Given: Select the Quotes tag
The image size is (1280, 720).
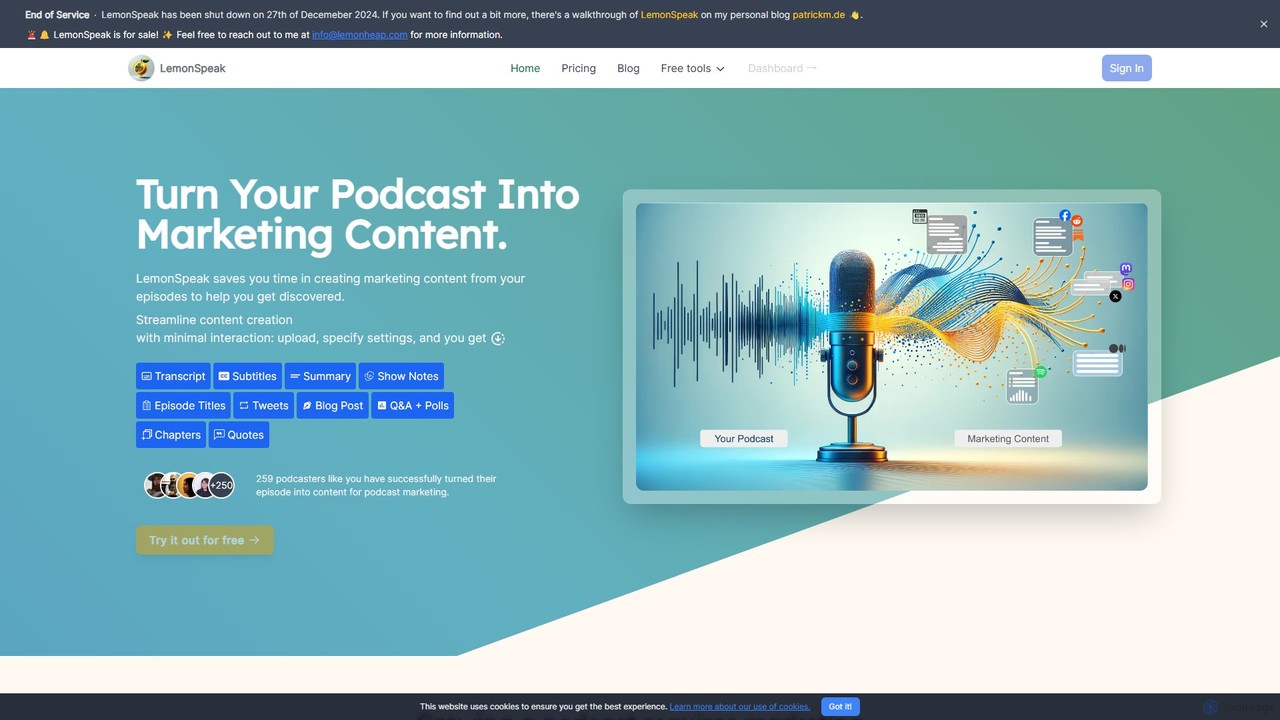Looking at the screenshot, I should point(239,434).
